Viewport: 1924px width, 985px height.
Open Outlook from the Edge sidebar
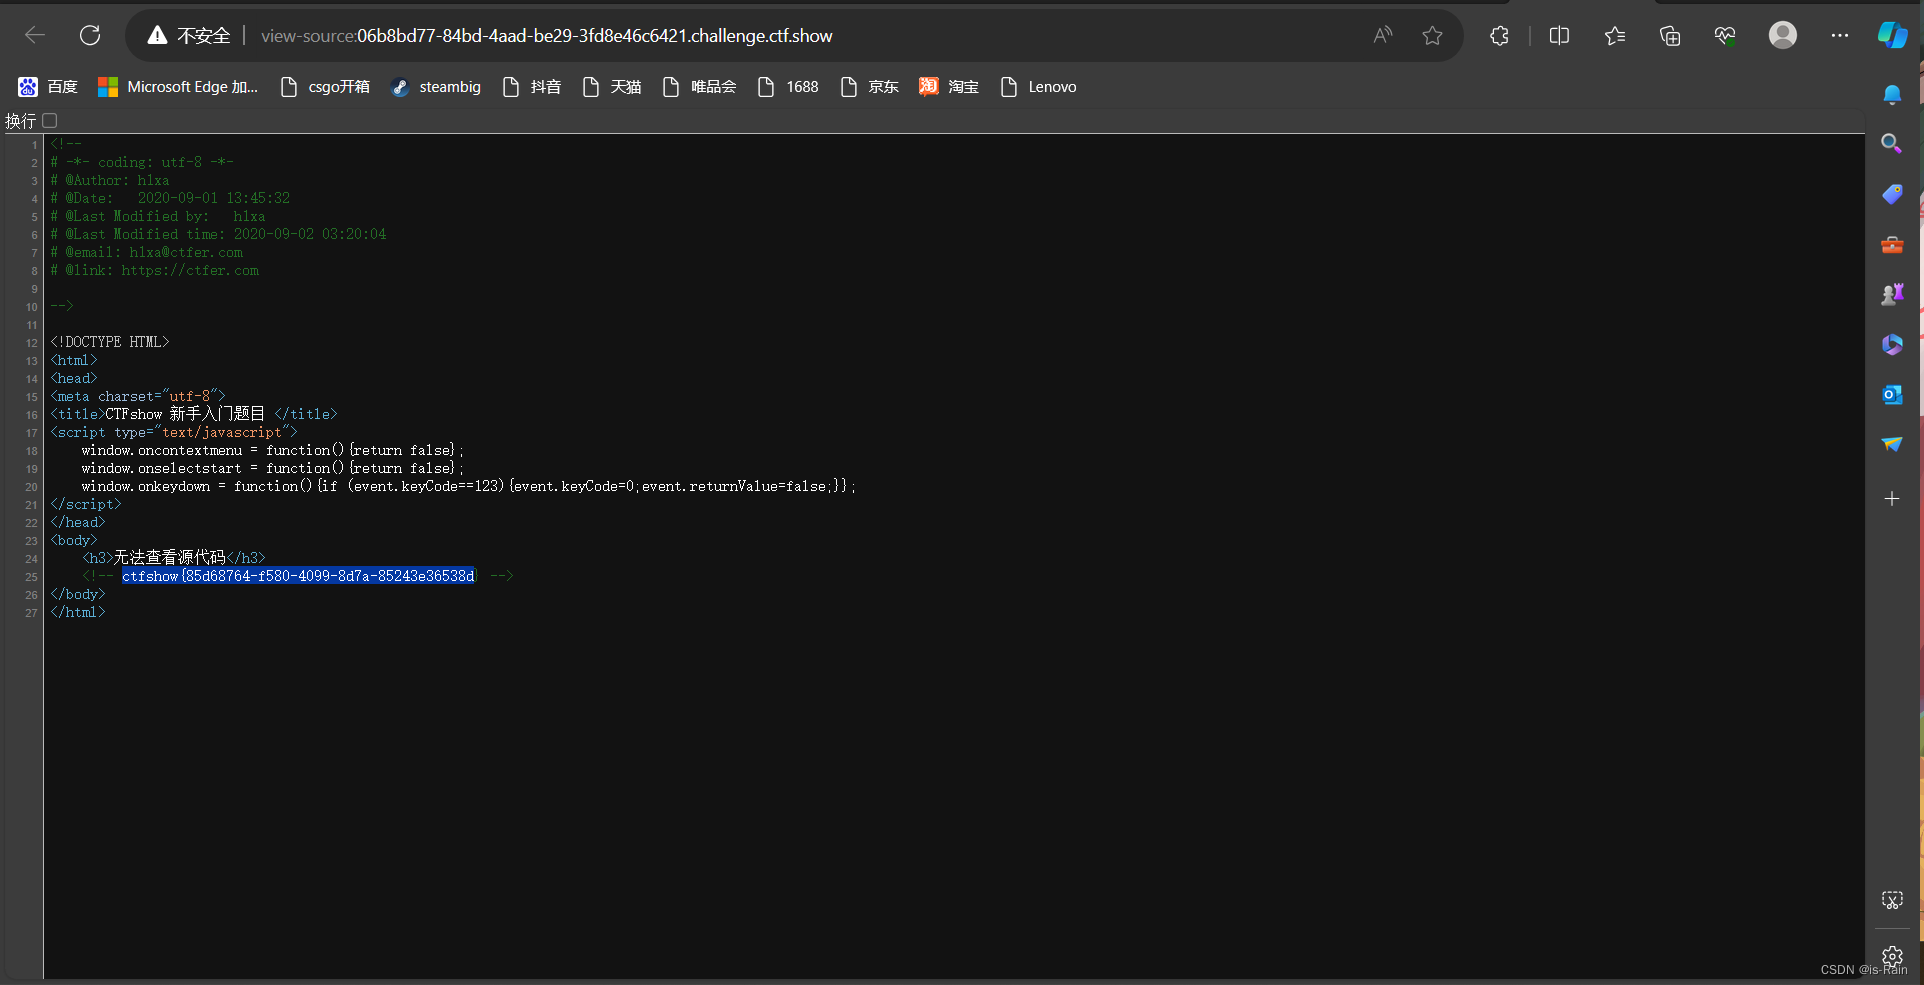click(x=1892, y=394)
